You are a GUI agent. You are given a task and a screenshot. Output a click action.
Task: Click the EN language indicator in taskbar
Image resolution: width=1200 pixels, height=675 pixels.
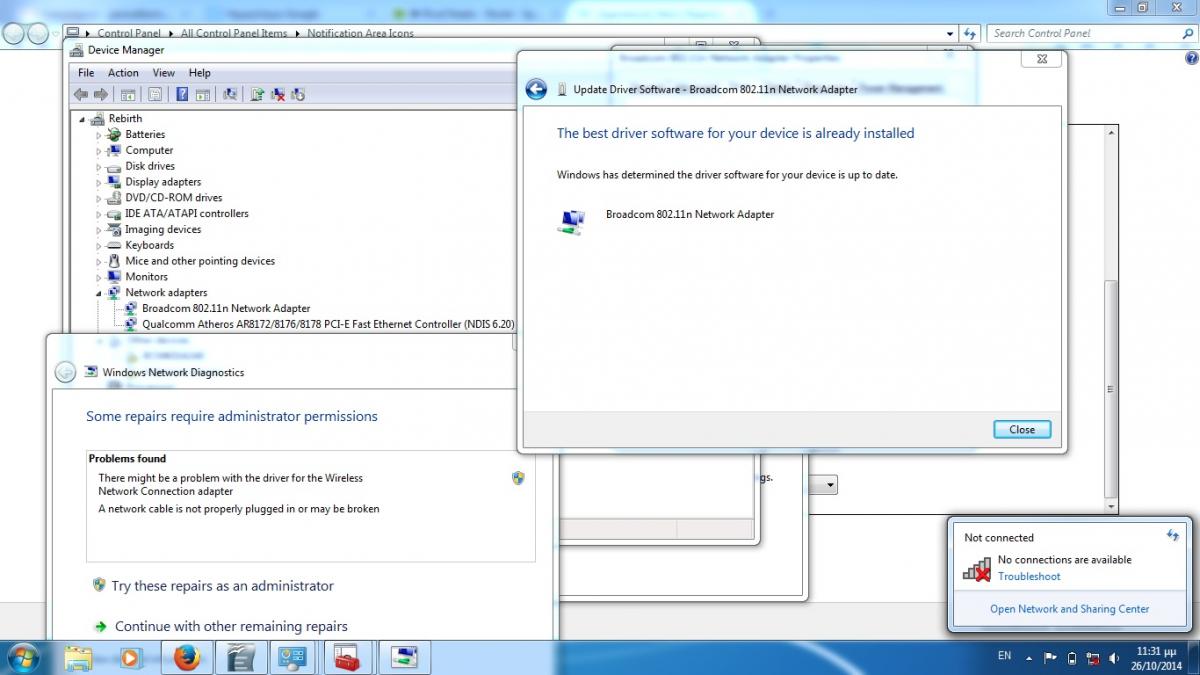(1004, 657)
